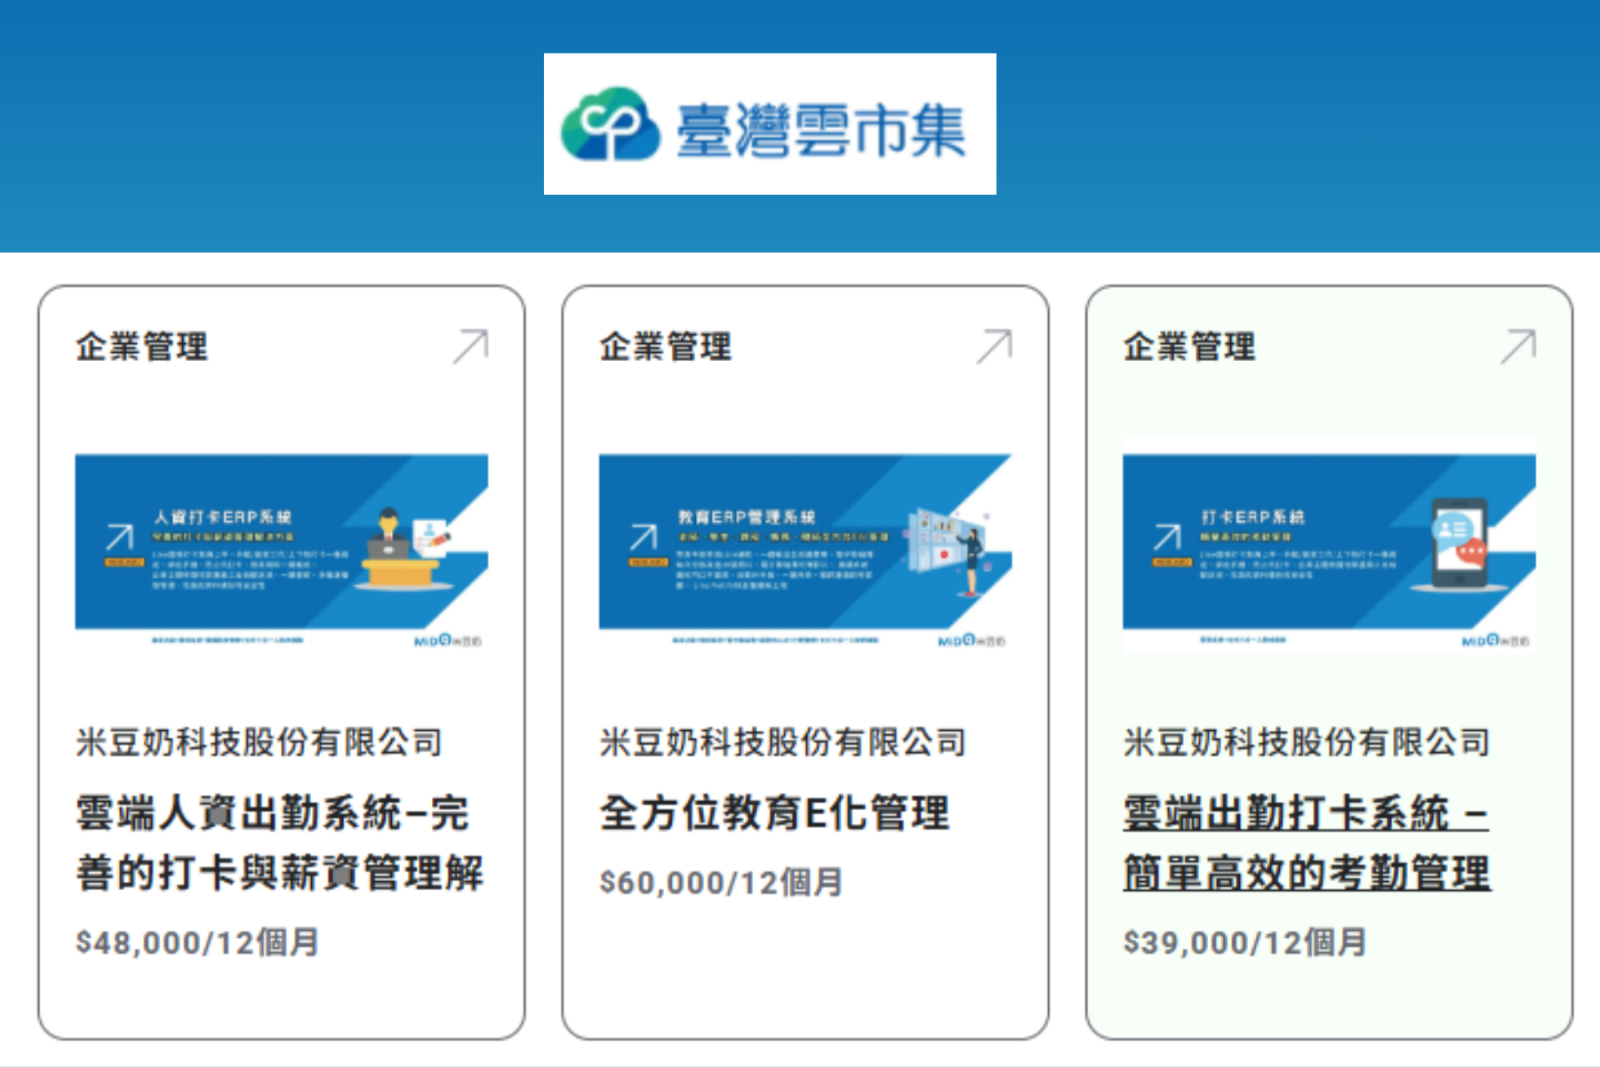The image size is (1600, 1067).
Task: Click the 臺灣雲市集 cloud logo icon
Action: tap(610, 125)
